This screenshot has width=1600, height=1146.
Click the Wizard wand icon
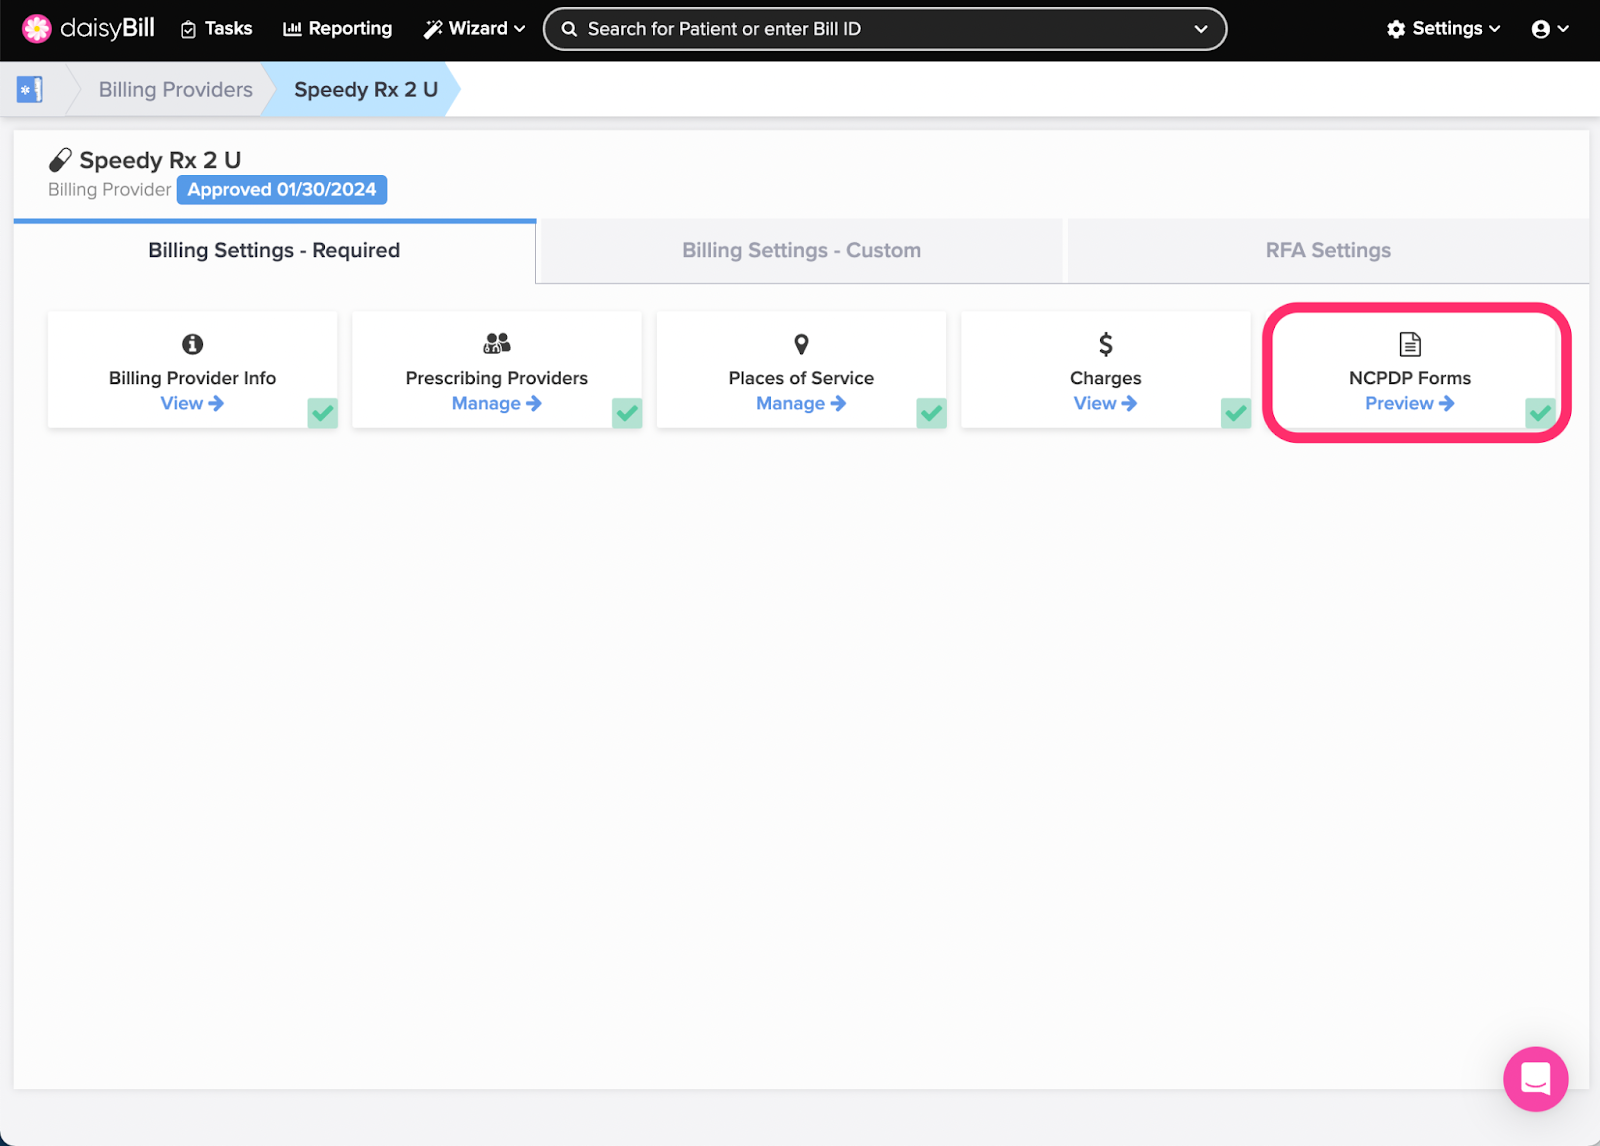click(x=433, y=28)
